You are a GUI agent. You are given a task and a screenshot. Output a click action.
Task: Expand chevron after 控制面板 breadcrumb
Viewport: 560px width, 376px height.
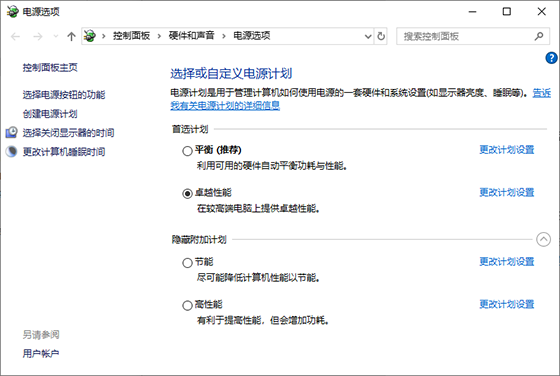tap(159, 36)
